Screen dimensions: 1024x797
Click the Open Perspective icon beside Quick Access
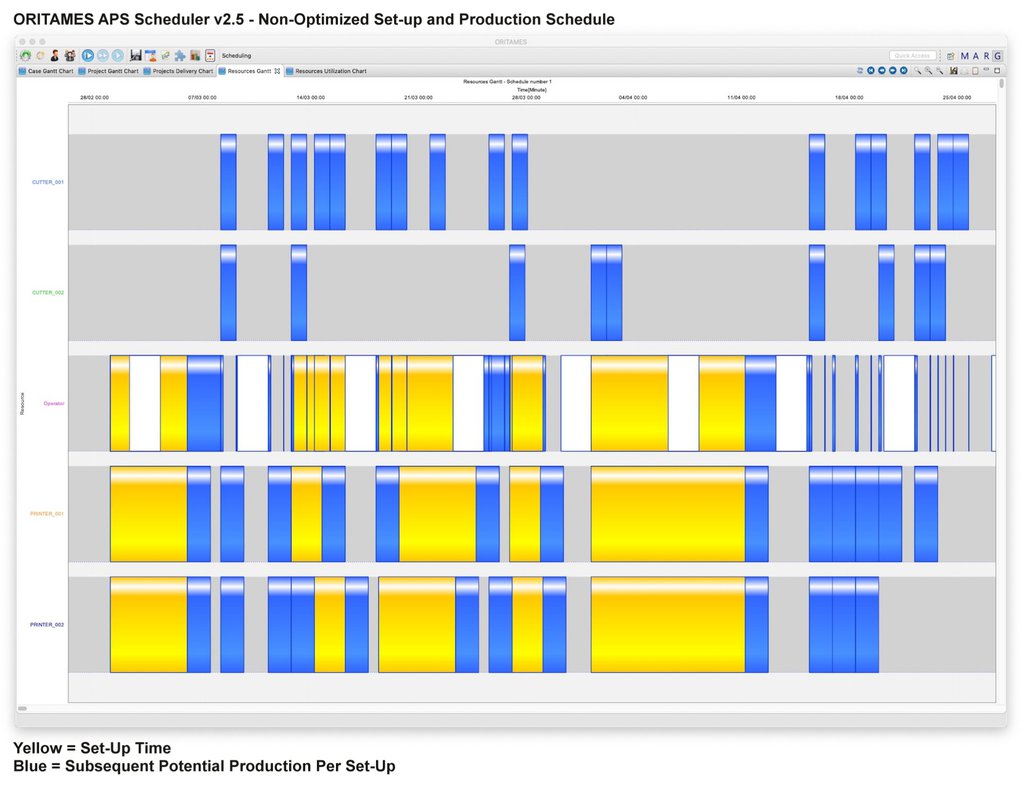coord(951,56)
